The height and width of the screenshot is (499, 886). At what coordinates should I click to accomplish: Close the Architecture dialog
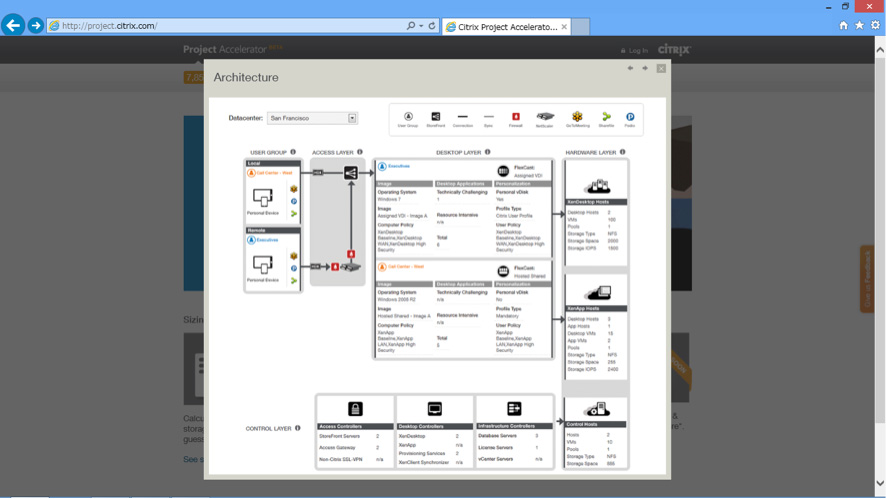click(661, 68)
